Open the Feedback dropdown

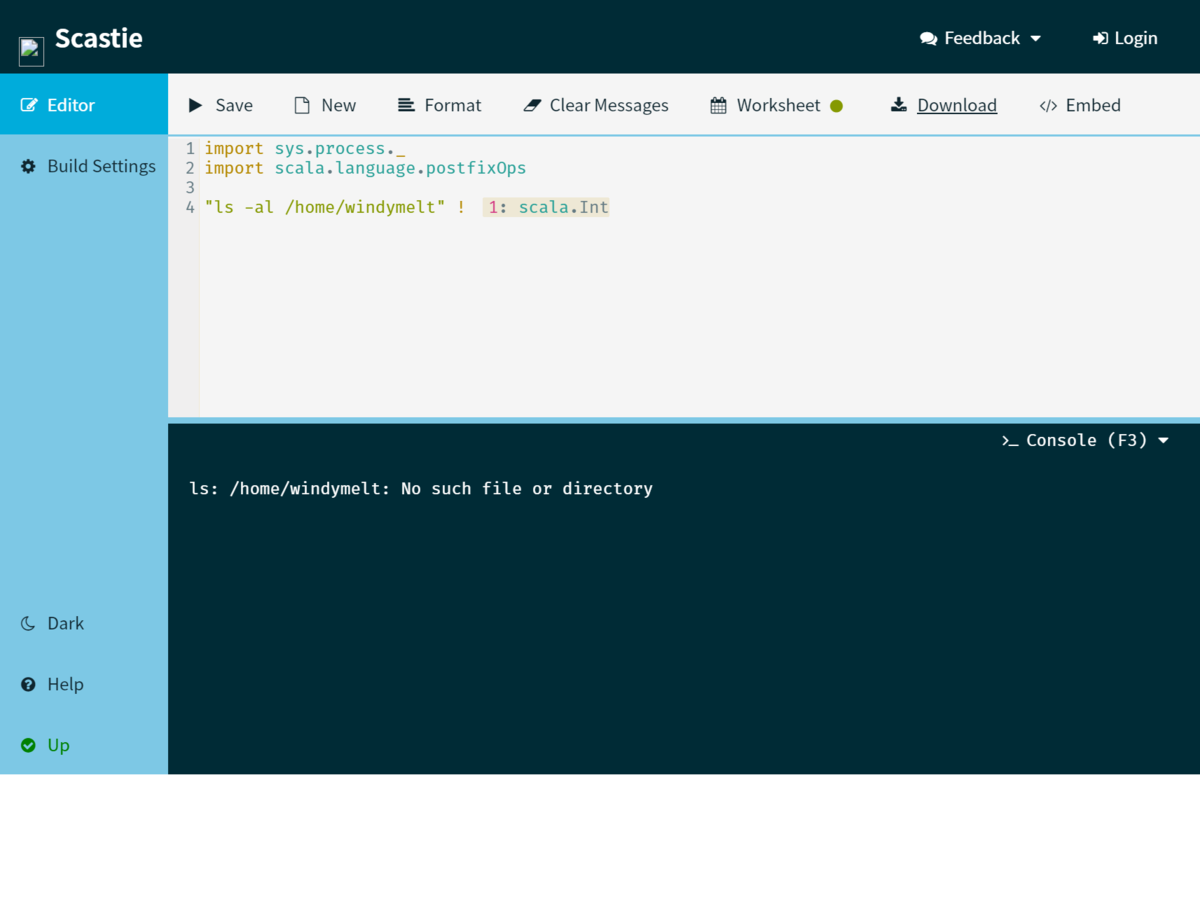pyautogui.click(x=980, y=37)
